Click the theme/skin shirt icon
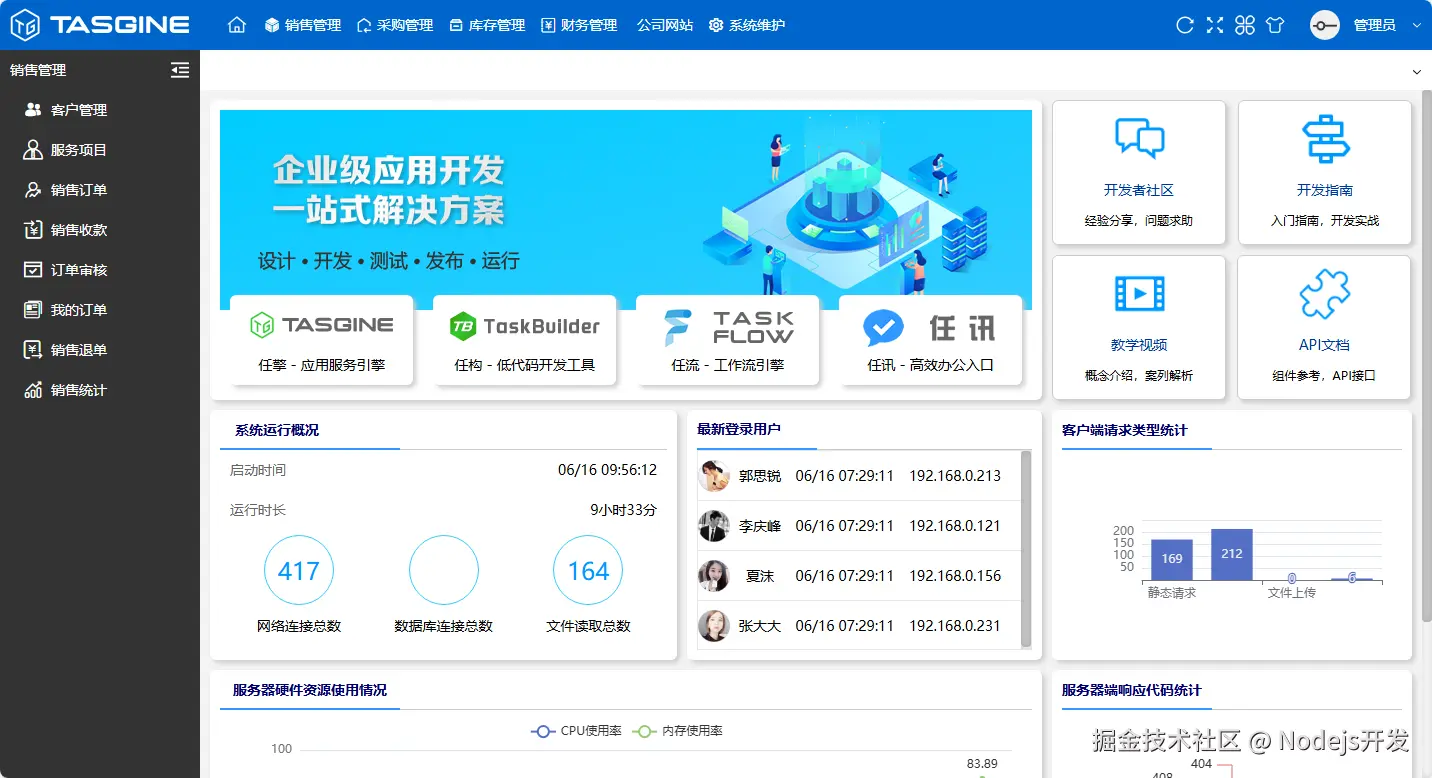The width and height of the screenshot is (1432, 778). (x=1276, y=24)
